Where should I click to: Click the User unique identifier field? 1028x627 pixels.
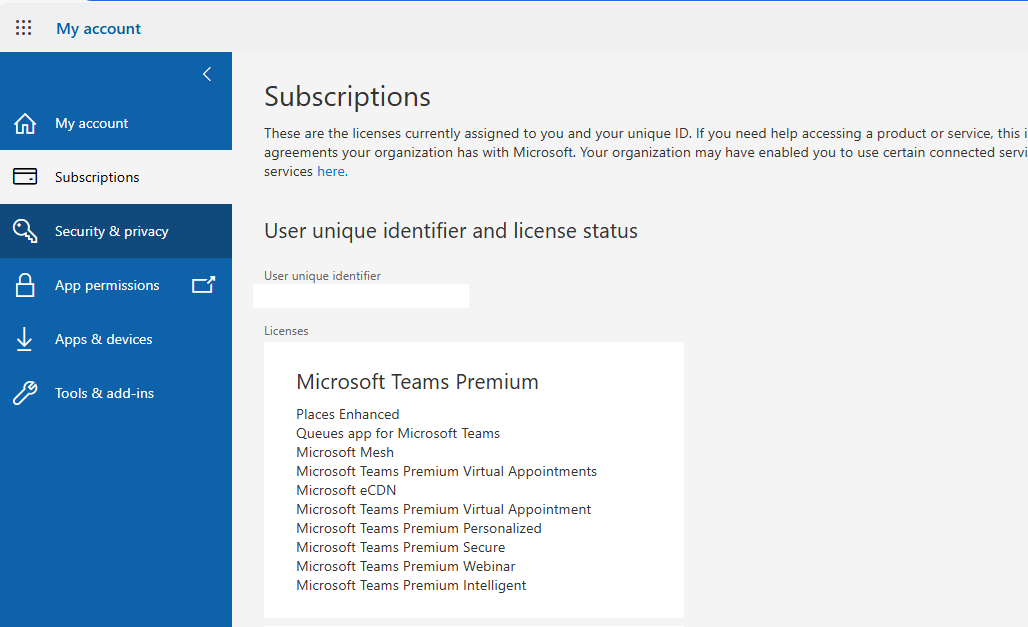(361, 296)
